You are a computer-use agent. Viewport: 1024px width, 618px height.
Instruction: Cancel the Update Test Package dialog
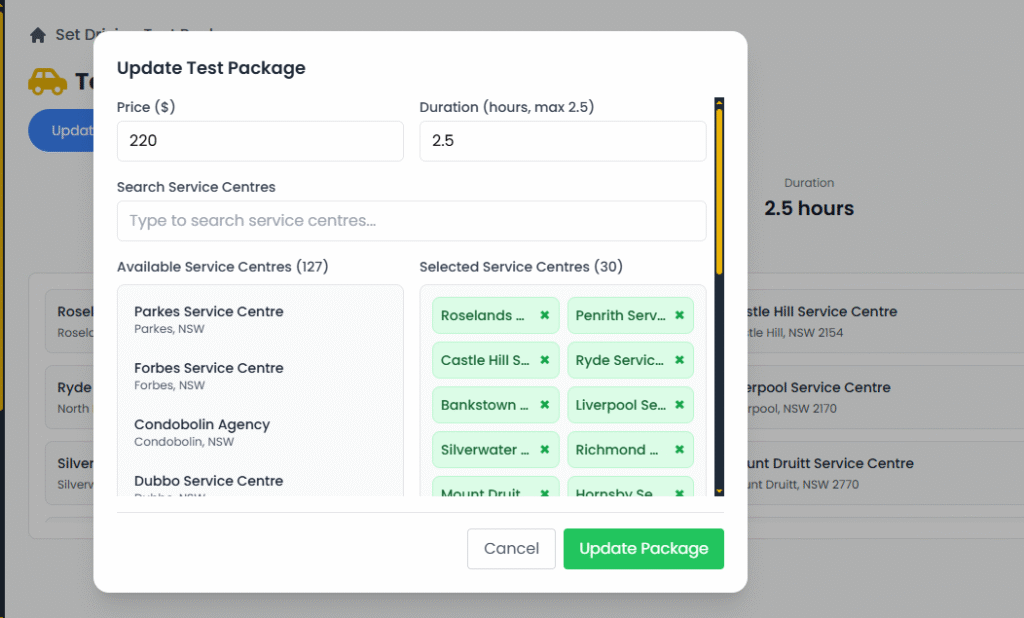pos(511,548)
